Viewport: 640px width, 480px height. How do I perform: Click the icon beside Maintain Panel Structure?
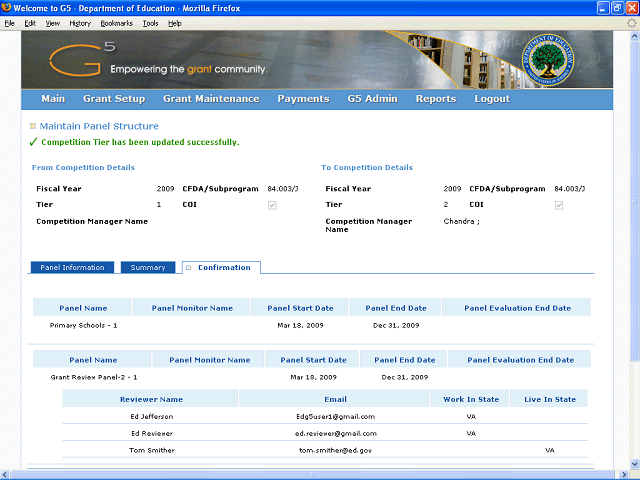(33, 126)
